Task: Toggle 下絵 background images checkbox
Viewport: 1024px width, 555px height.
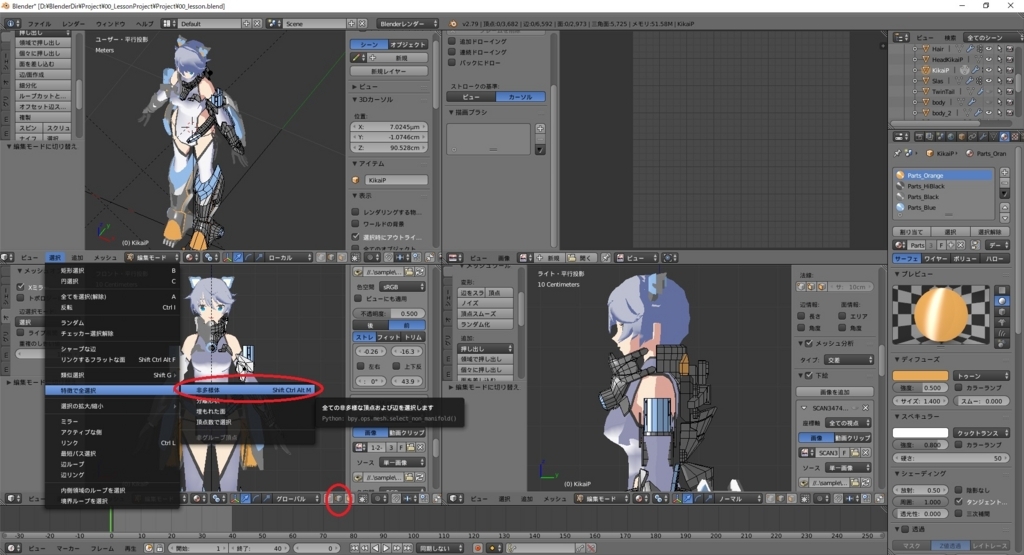Action: coord(809,375)
